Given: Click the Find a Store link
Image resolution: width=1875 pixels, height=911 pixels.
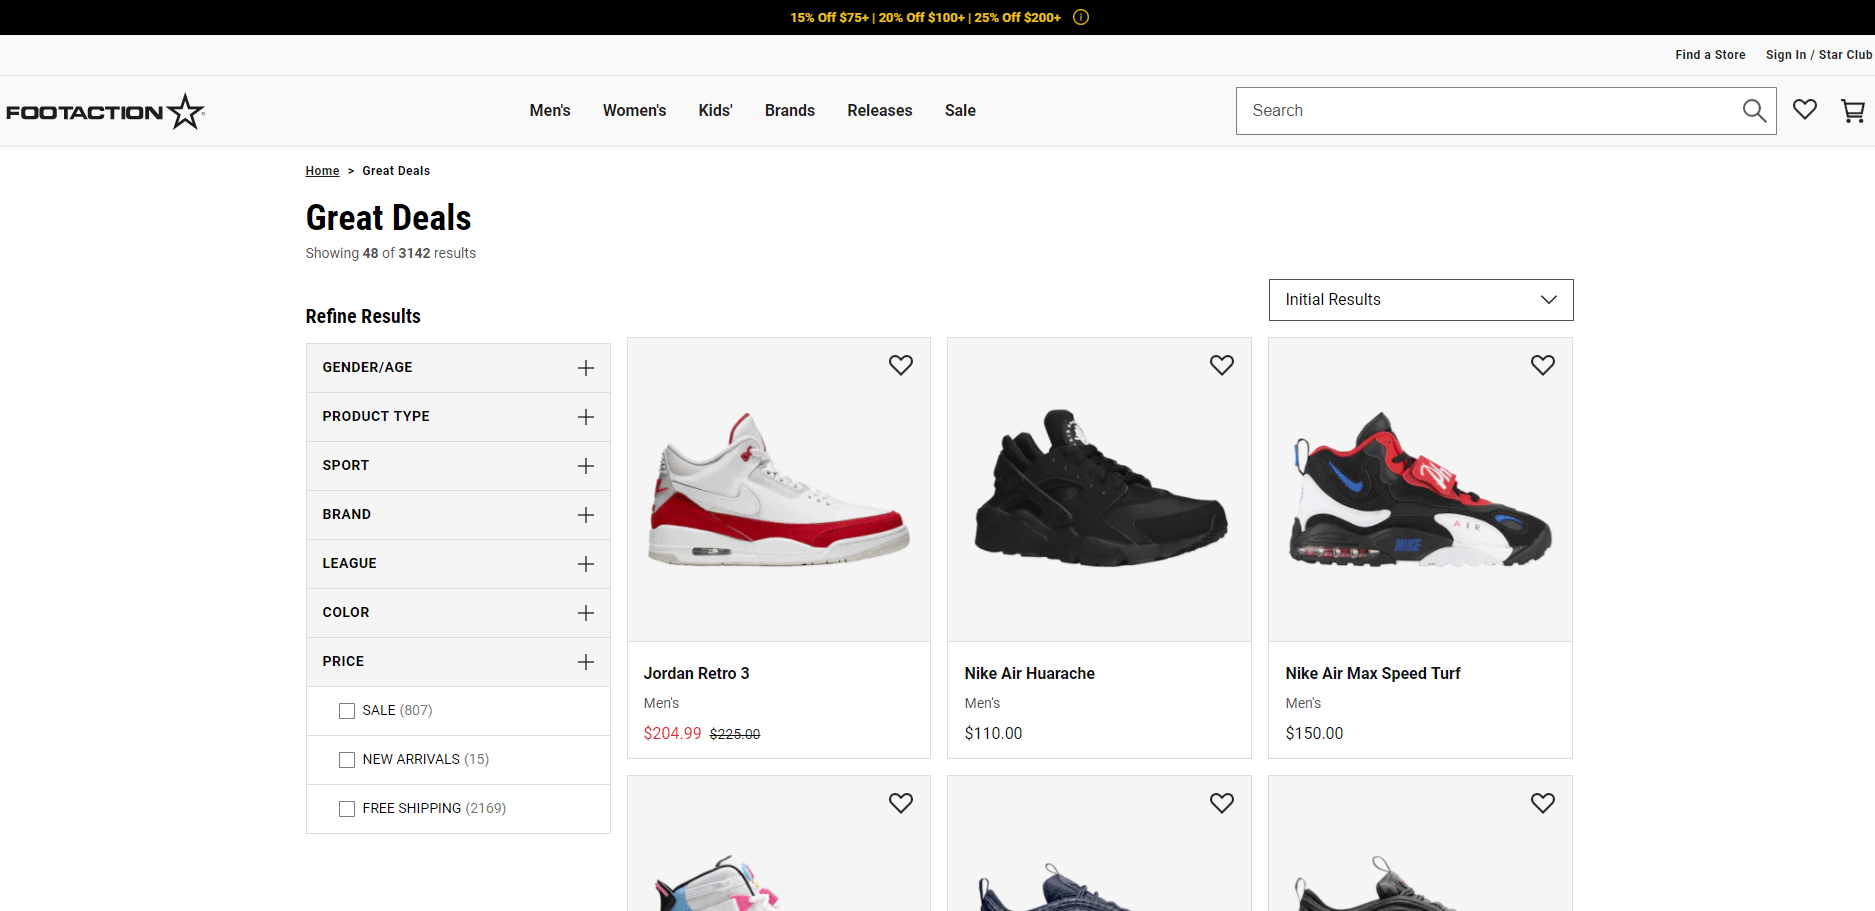Looking at the screenshot, I should pyautogui.click(x=1710, y=55).
